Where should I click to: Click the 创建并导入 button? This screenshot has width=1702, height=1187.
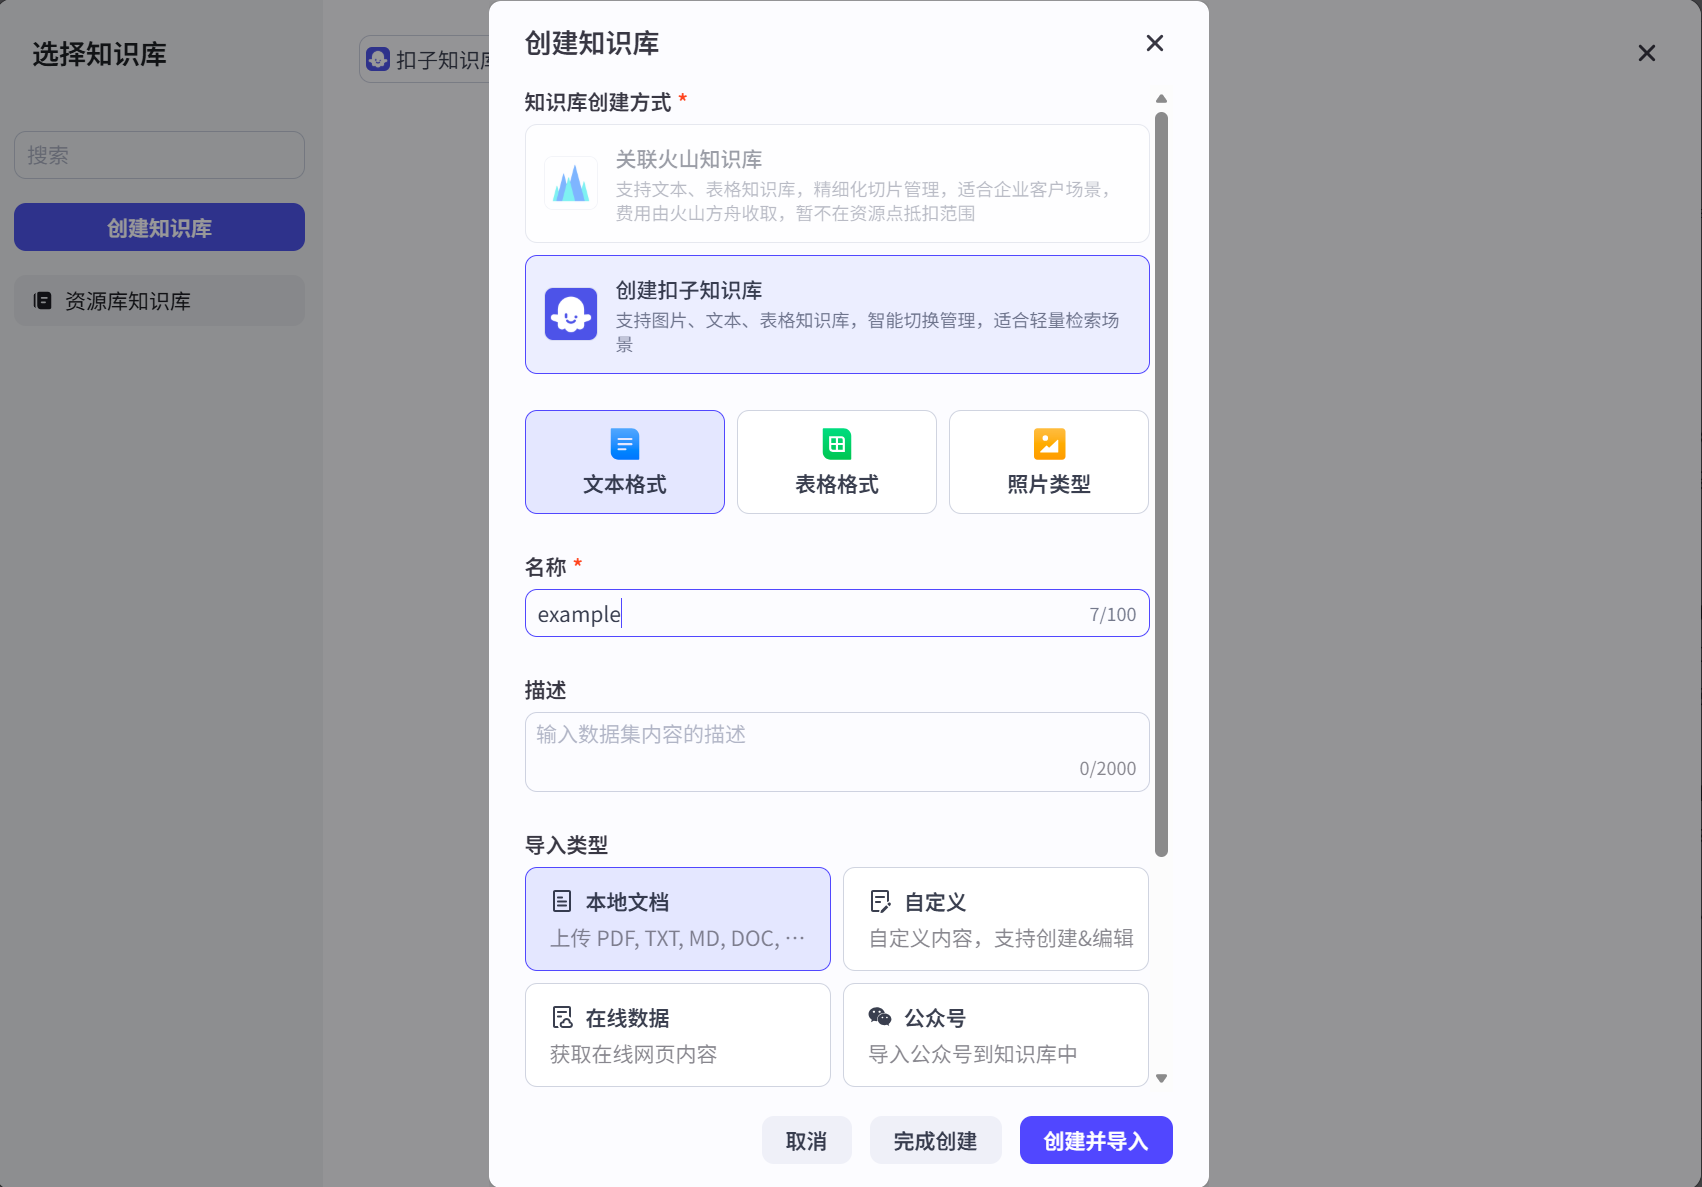tap(1095, 1139)
